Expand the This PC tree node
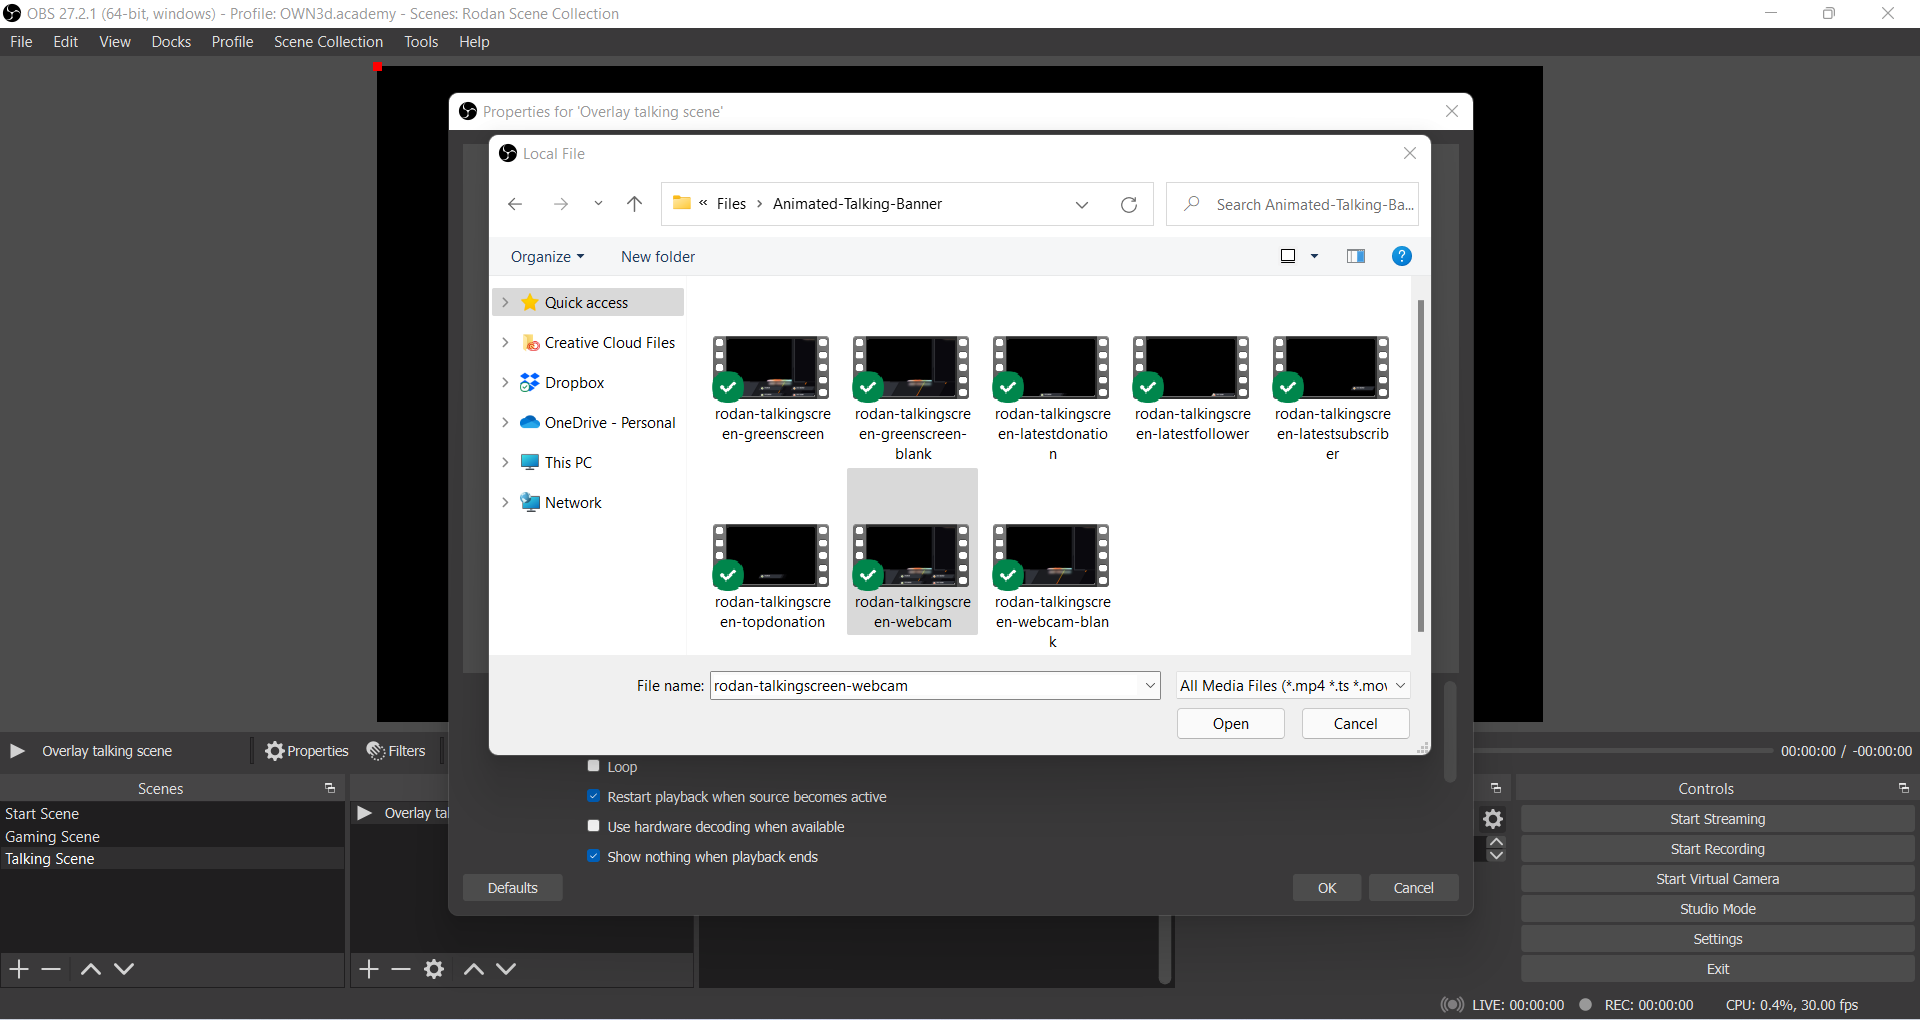 coord(505,463)
